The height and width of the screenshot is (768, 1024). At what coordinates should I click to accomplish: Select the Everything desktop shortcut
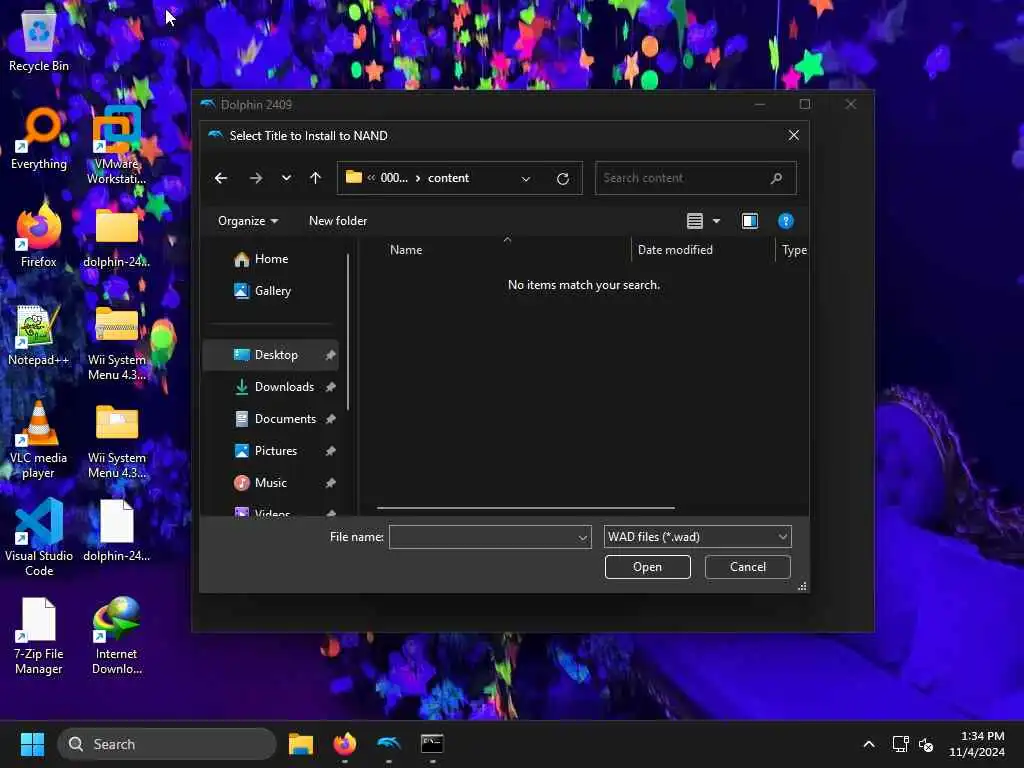[x=39, y=138]
